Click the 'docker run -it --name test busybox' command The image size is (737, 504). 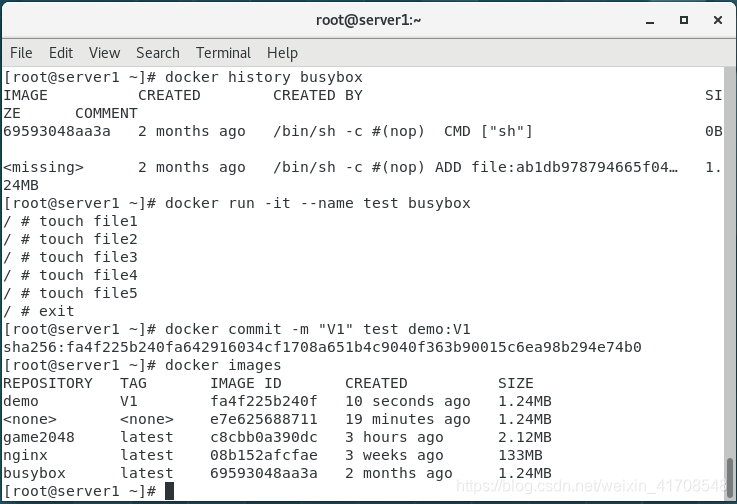pyautogui.click(x=318, y=203)
